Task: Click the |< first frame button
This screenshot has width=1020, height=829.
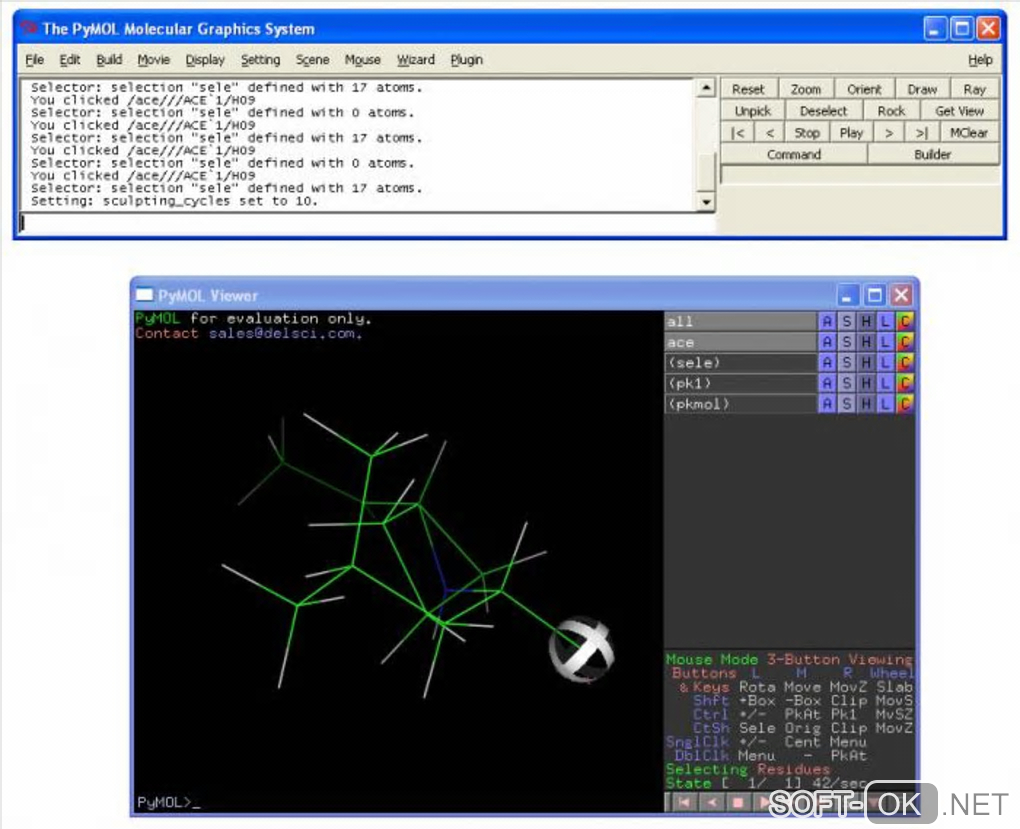Action: (738, 133)
